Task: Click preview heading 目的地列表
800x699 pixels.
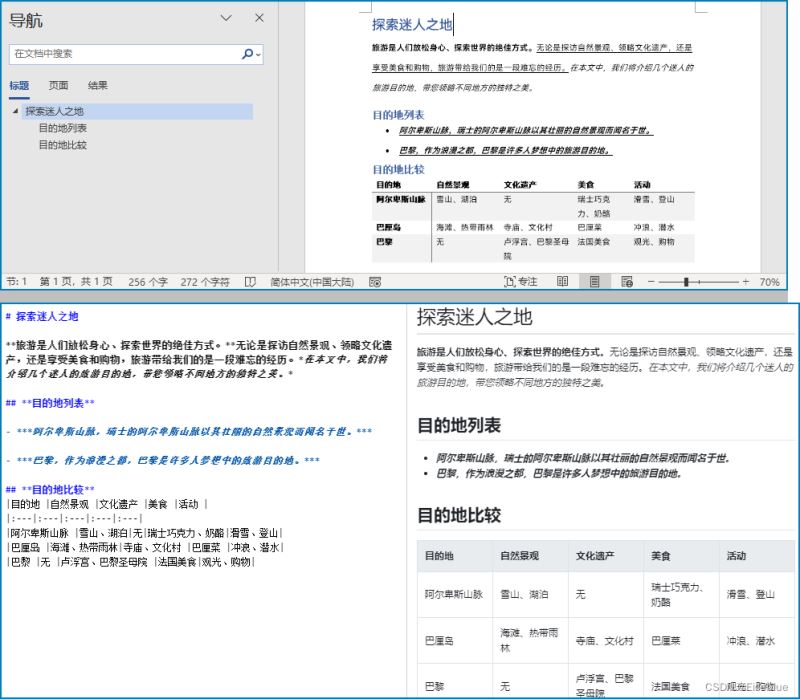Action: [x=459, y=425]
